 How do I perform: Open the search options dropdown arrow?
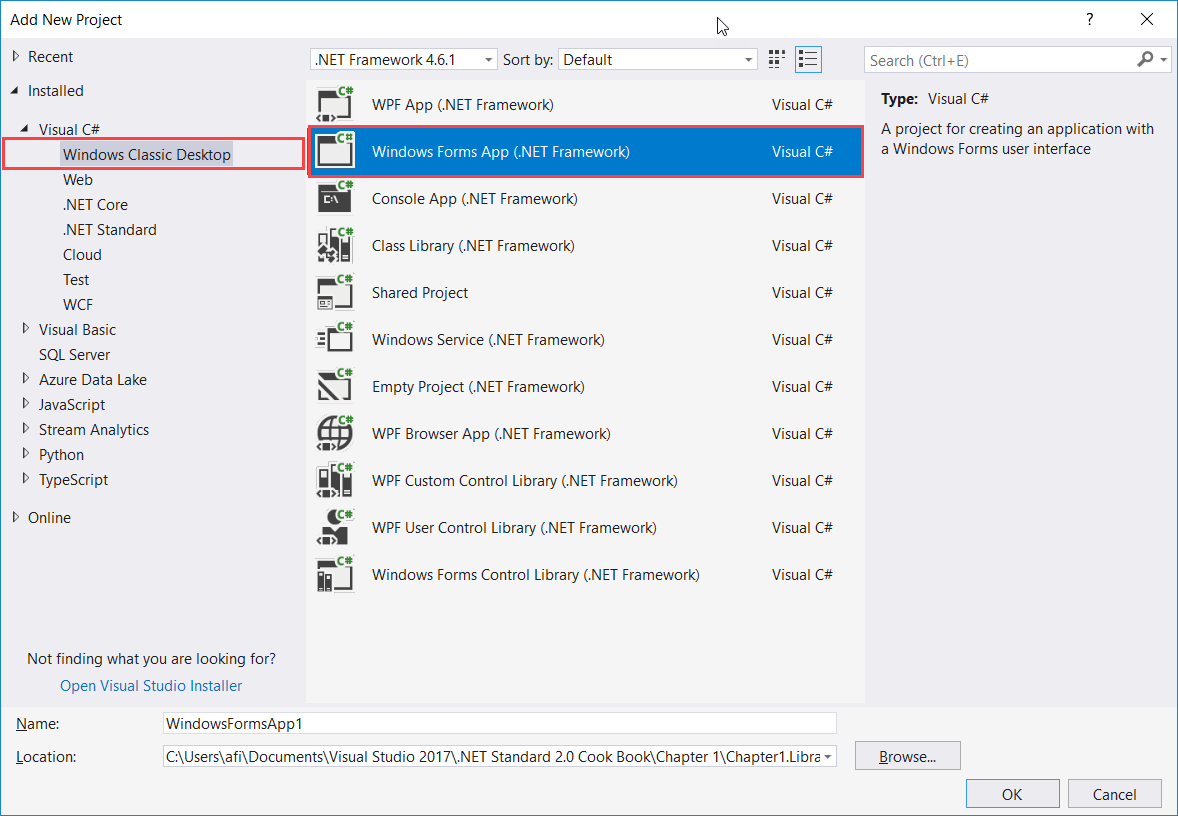[1164, 59]
